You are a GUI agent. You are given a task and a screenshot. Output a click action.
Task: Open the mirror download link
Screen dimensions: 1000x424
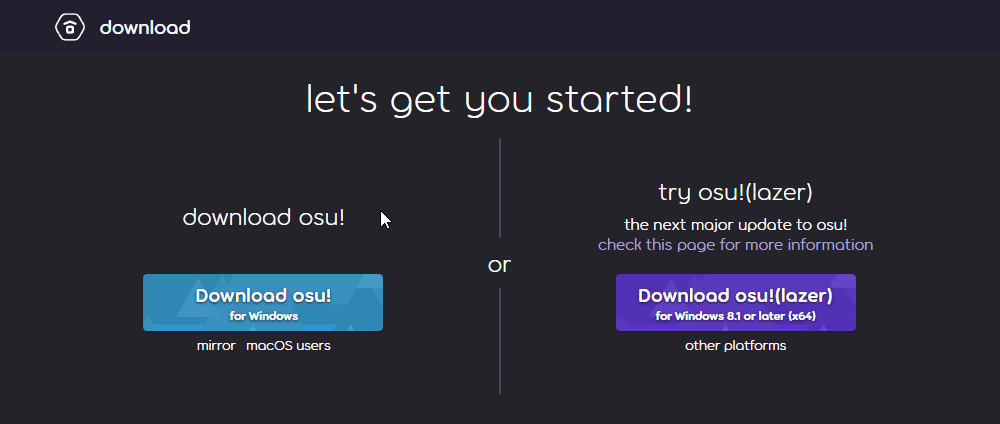(216, 346)
